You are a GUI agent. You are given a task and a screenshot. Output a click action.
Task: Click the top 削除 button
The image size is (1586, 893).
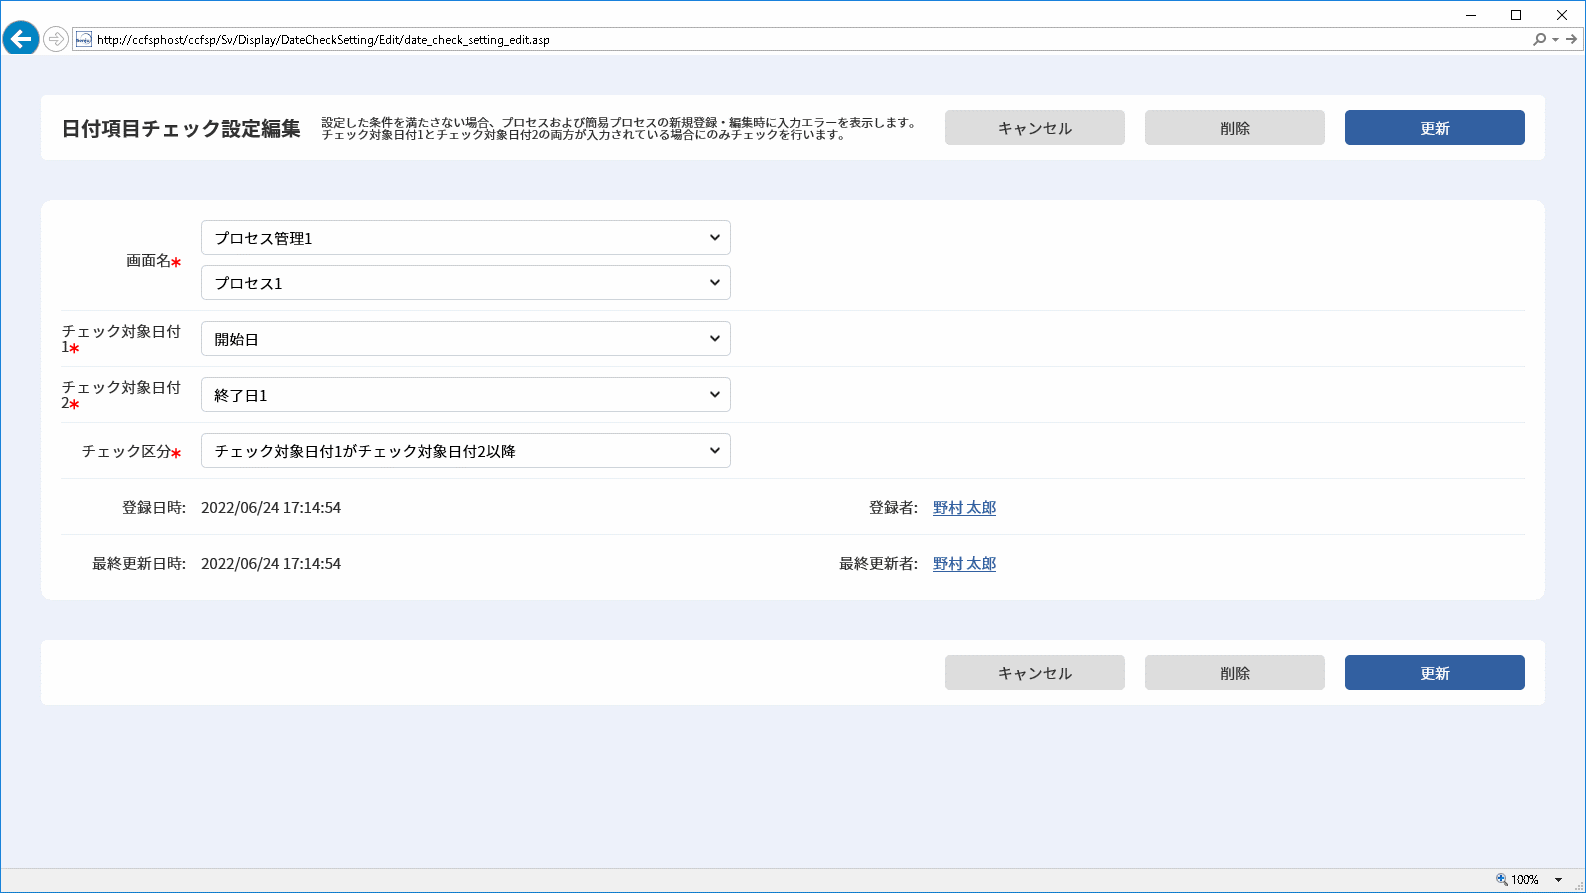tap(1235, 128)
